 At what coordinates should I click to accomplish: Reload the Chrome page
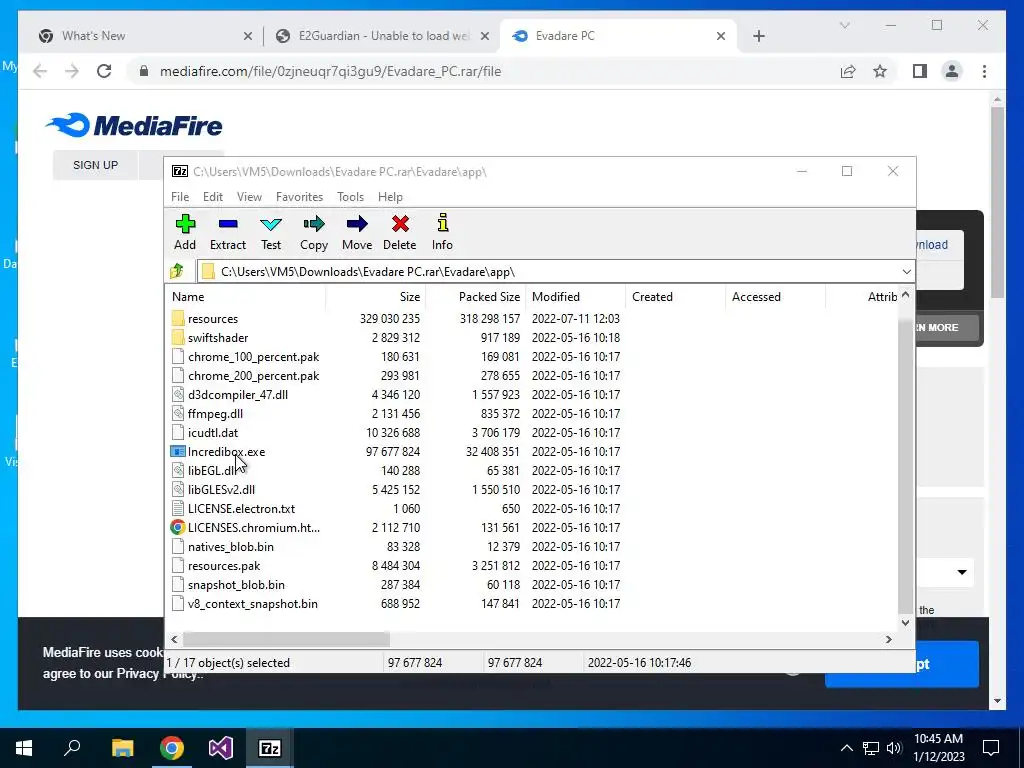[x=104, y=71]
